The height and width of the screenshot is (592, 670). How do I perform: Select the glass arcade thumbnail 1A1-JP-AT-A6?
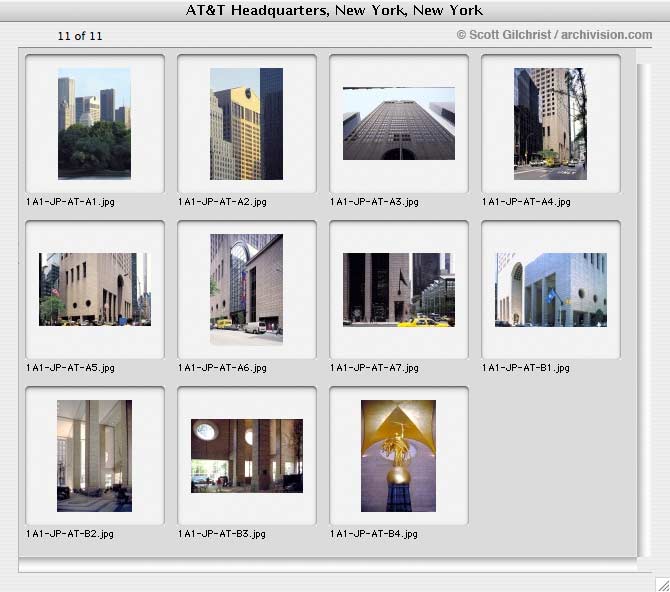[246, 289]
